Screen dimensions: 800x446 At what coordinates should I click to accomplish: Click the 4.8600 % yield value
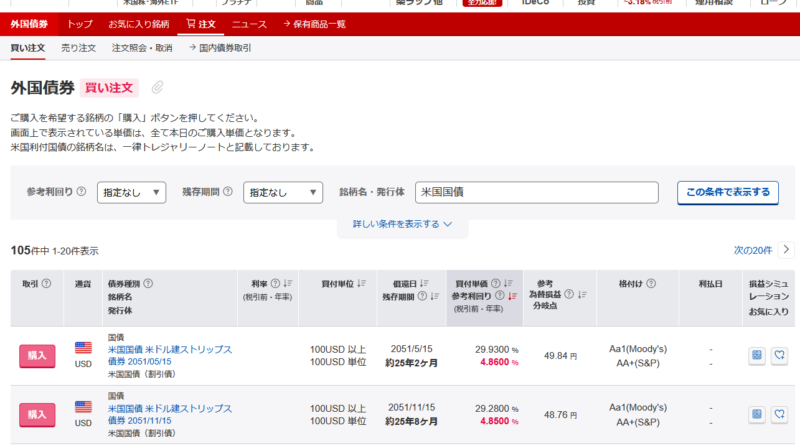[x=499, y=362]
